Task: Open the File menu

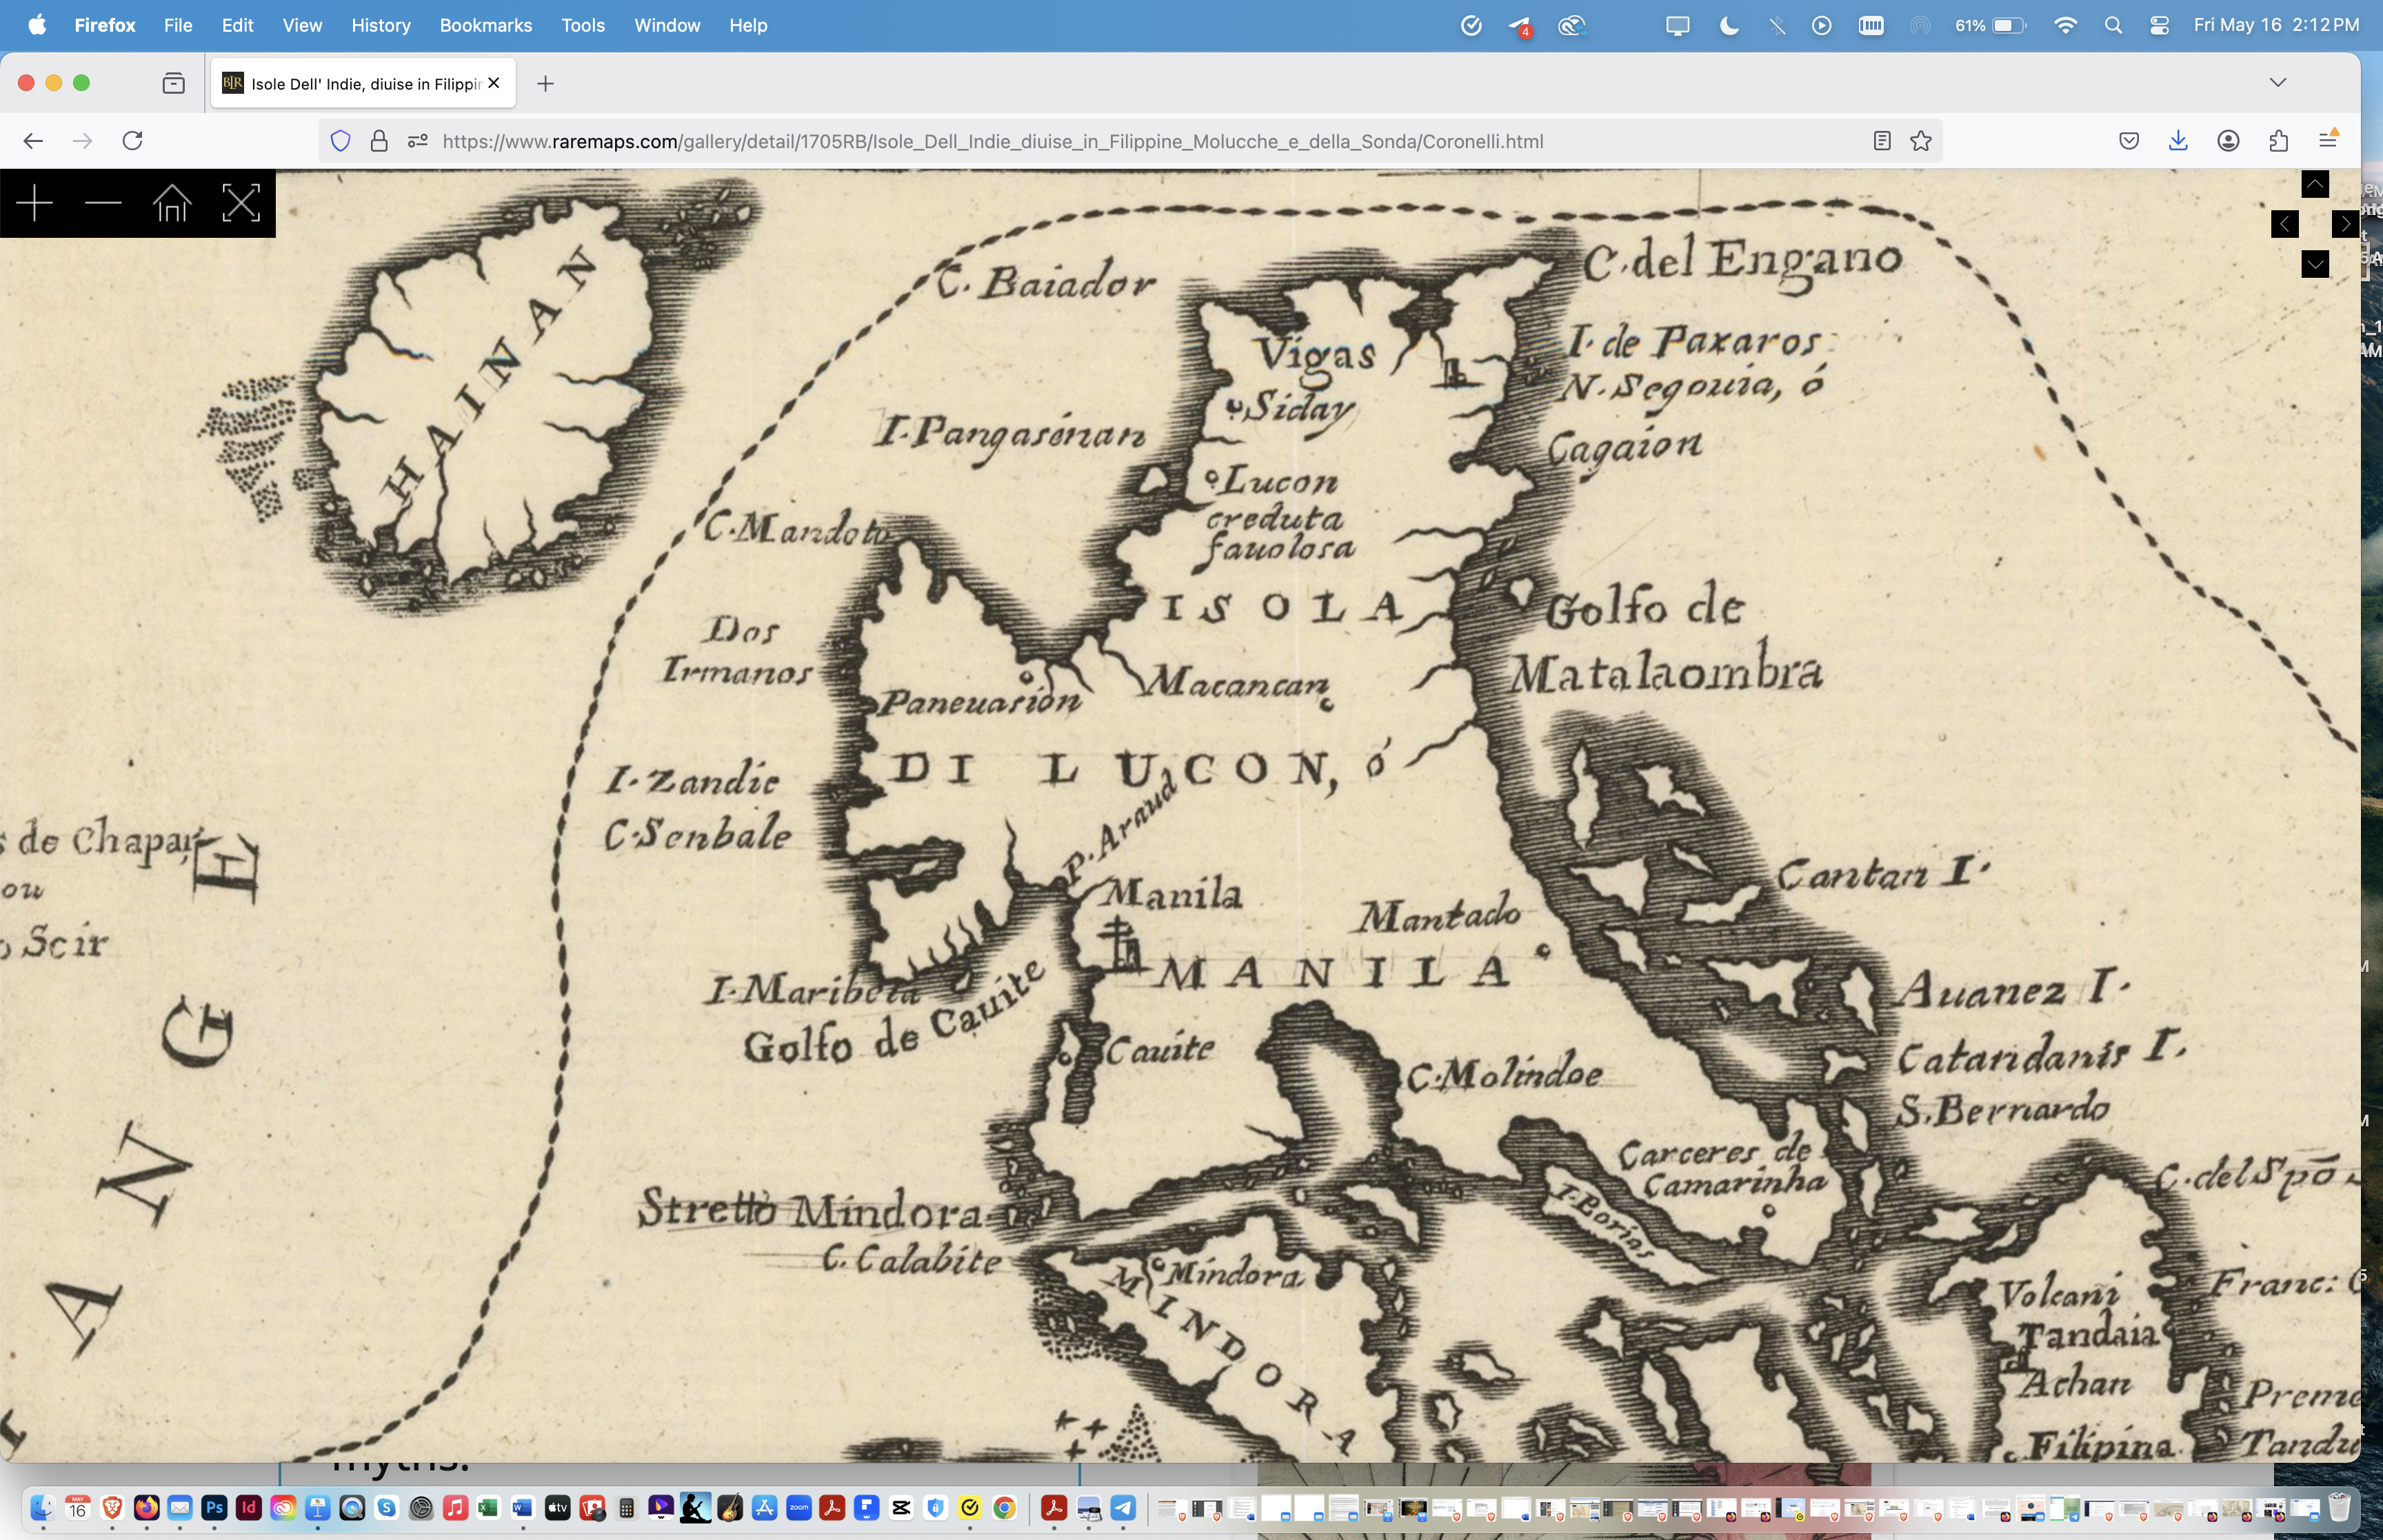Action: (178, 25)
